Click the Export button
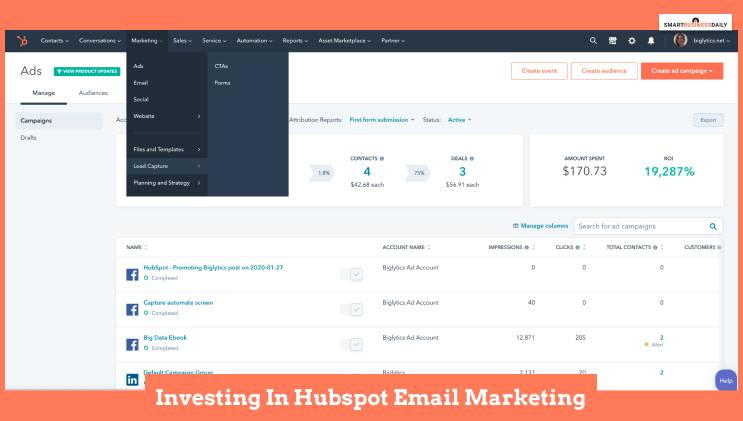This screenshot has width=743, height=421. (x=708, y=120)
